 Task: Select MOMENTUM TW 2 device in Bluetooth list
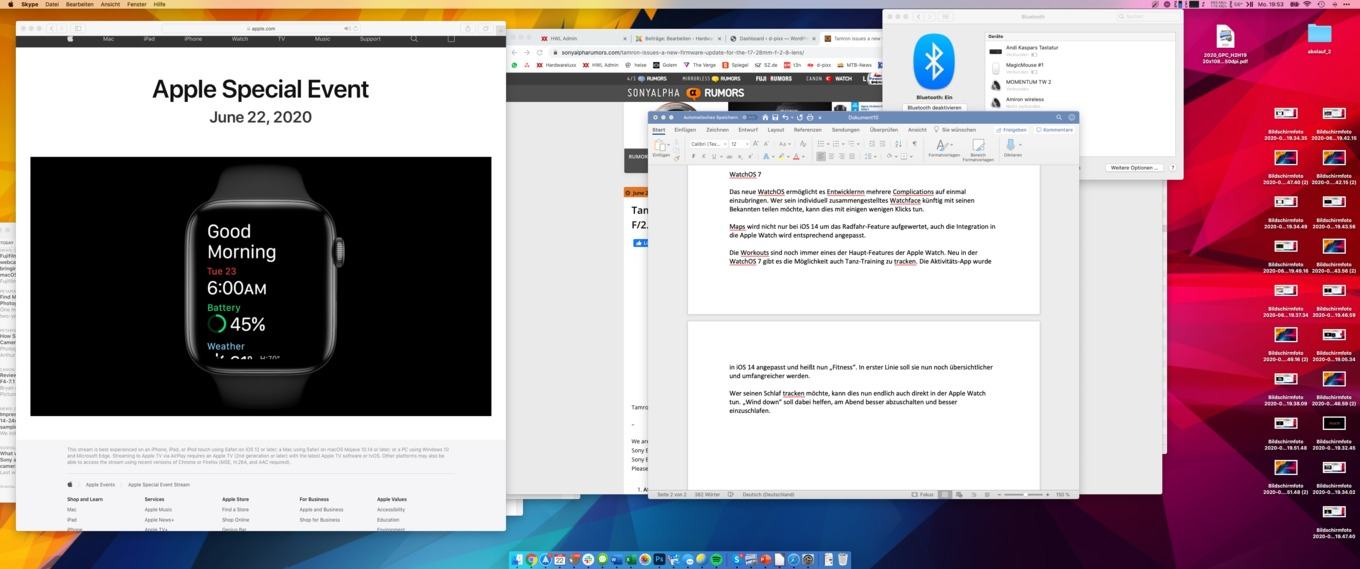[x=1078, y=85]
